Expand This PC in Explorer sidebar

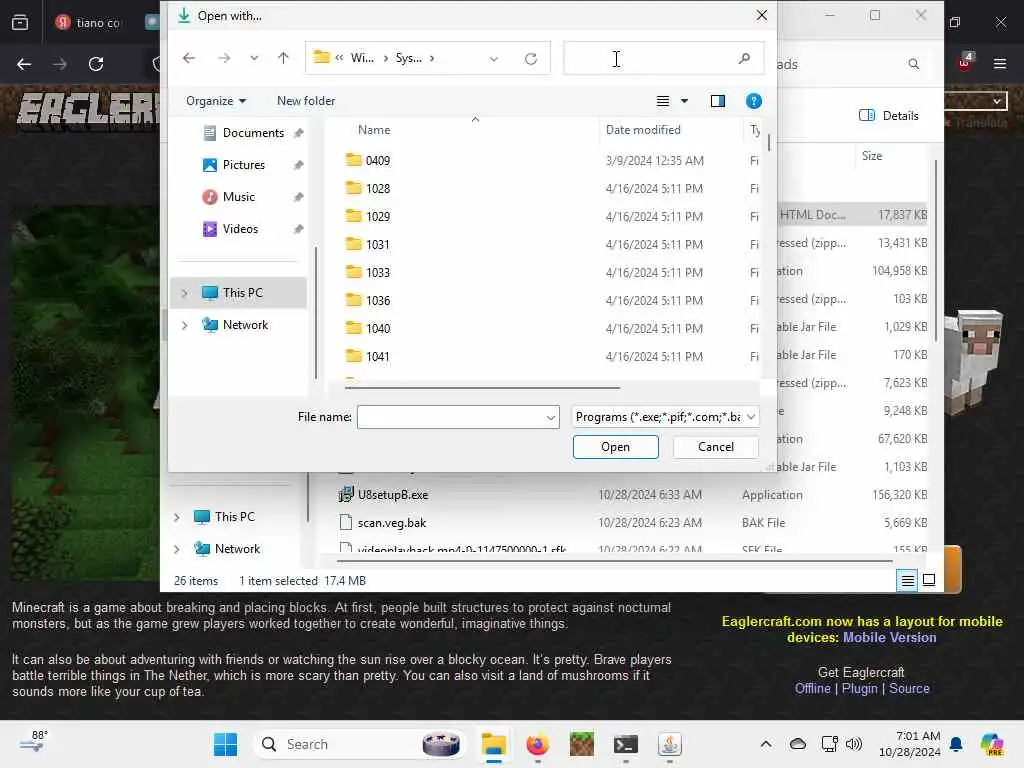pos(176,517)
